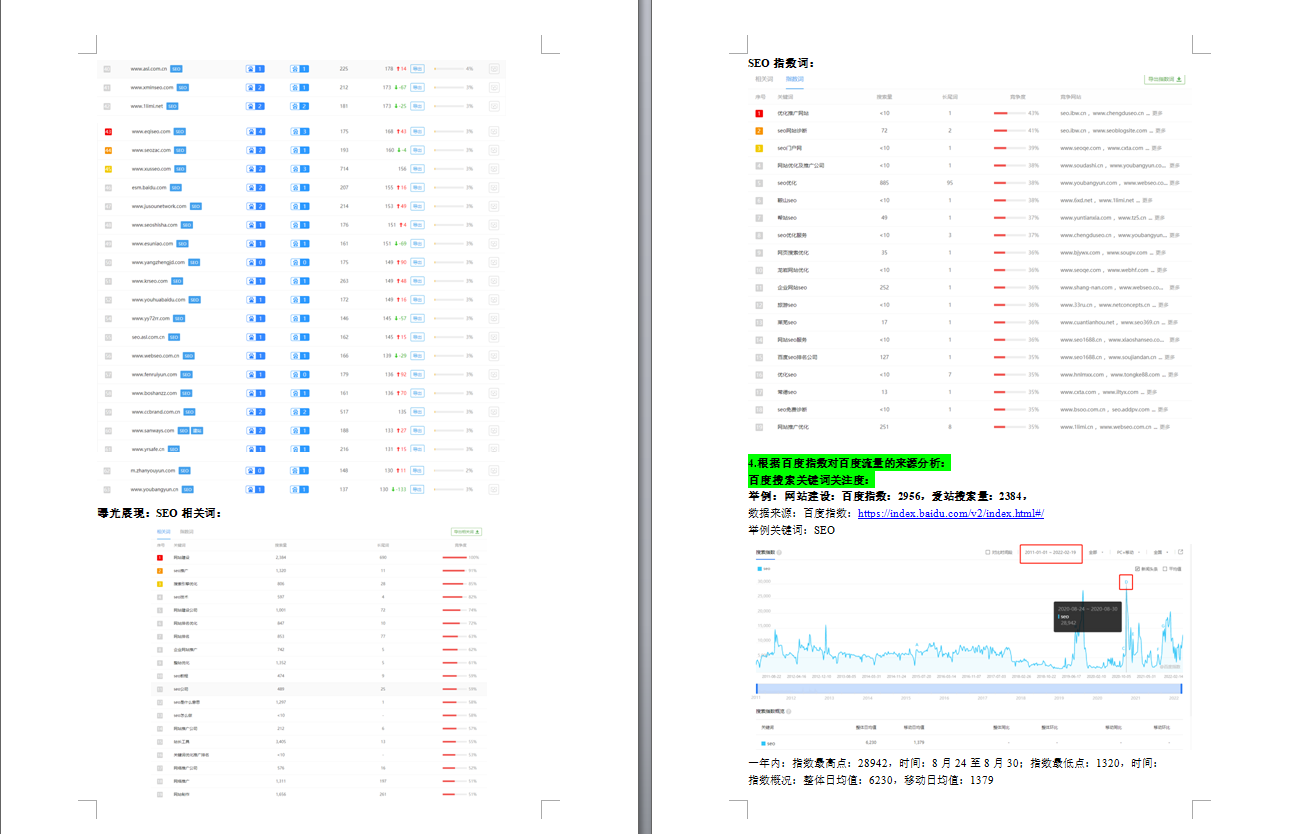
Task: Click www.youbangyun.cn in left table
Action: coord(155,490)
